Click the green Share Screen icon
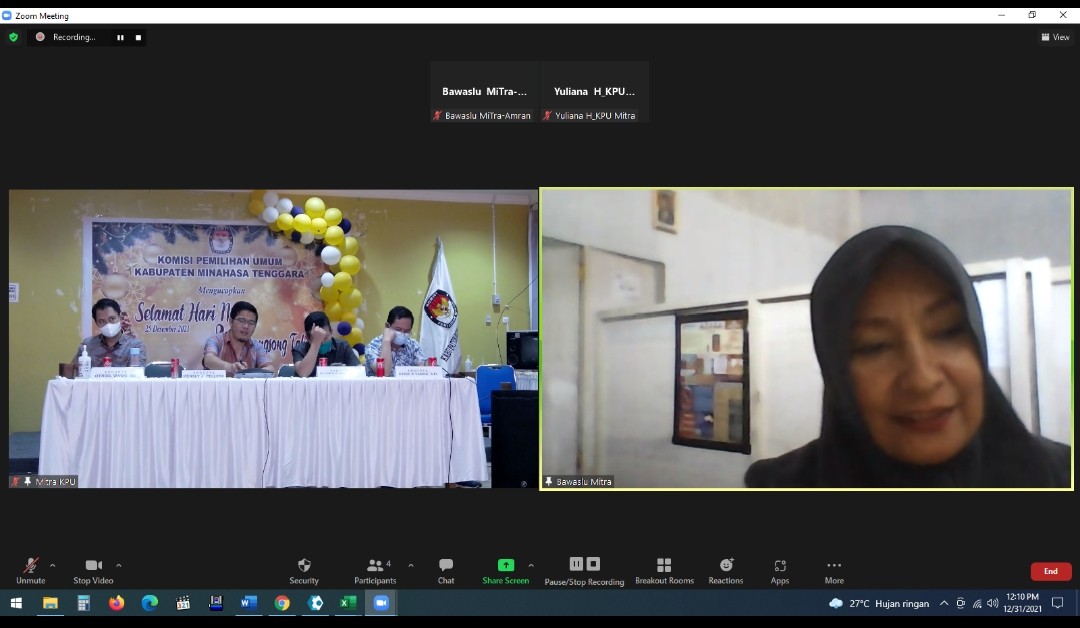This screenshot has height=628, width=1080. 505,566
